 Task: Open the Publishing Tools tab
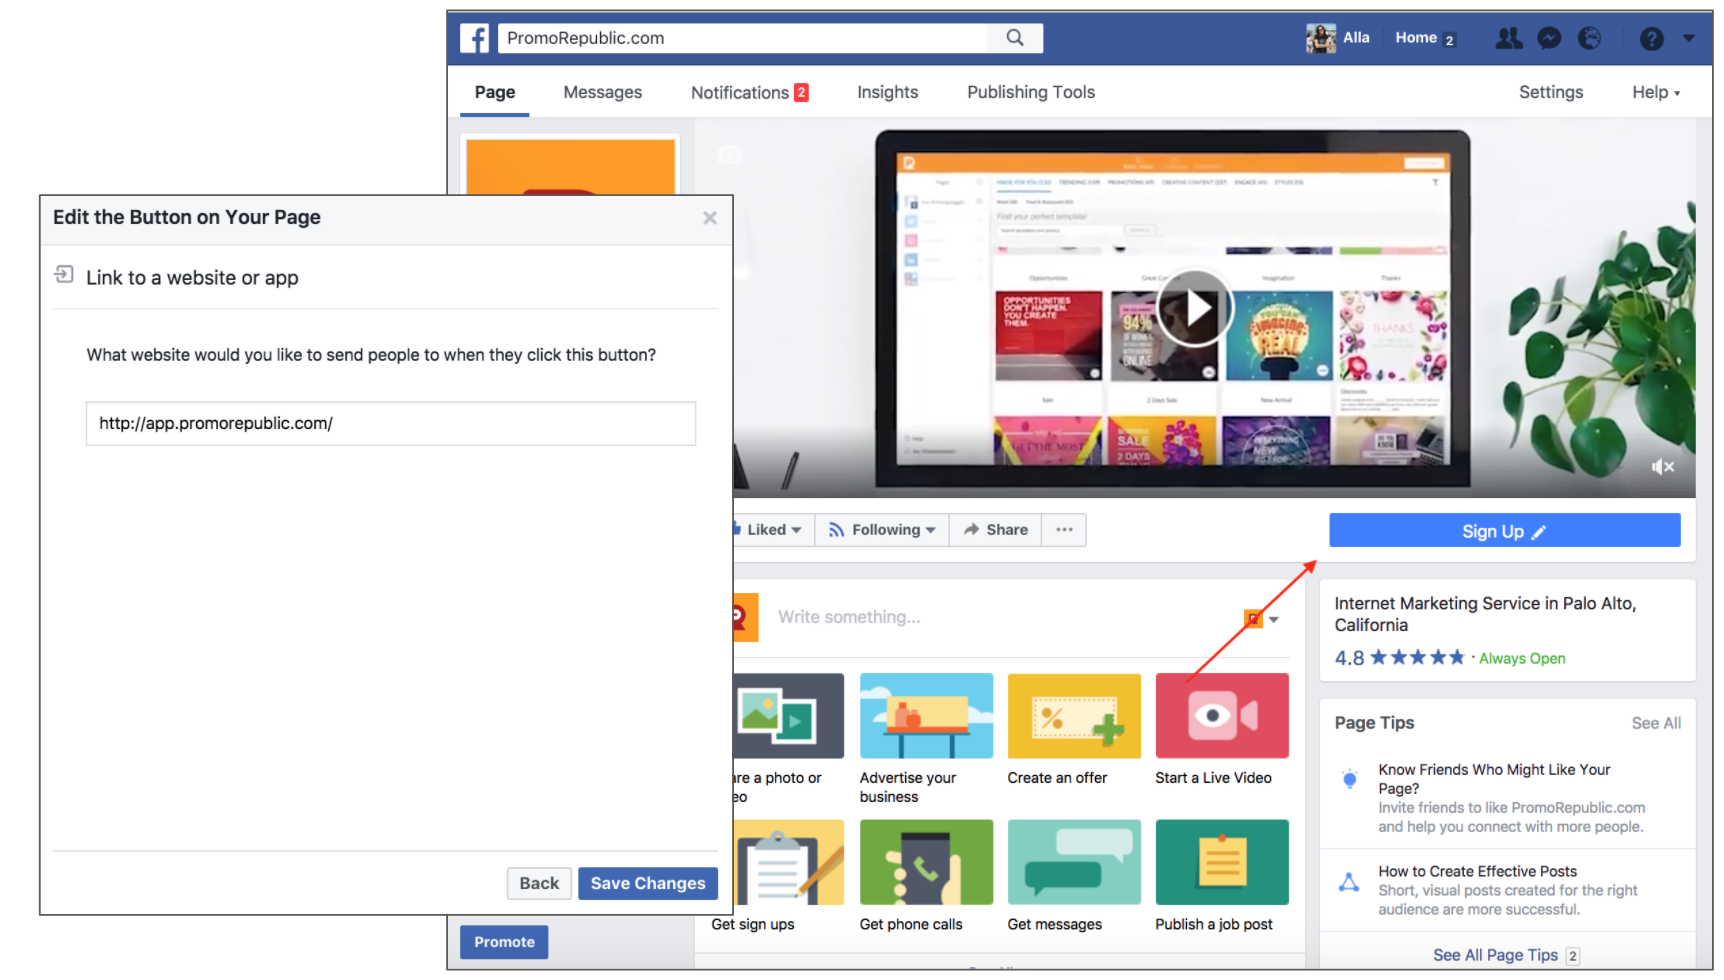[x=1031, y=92]
